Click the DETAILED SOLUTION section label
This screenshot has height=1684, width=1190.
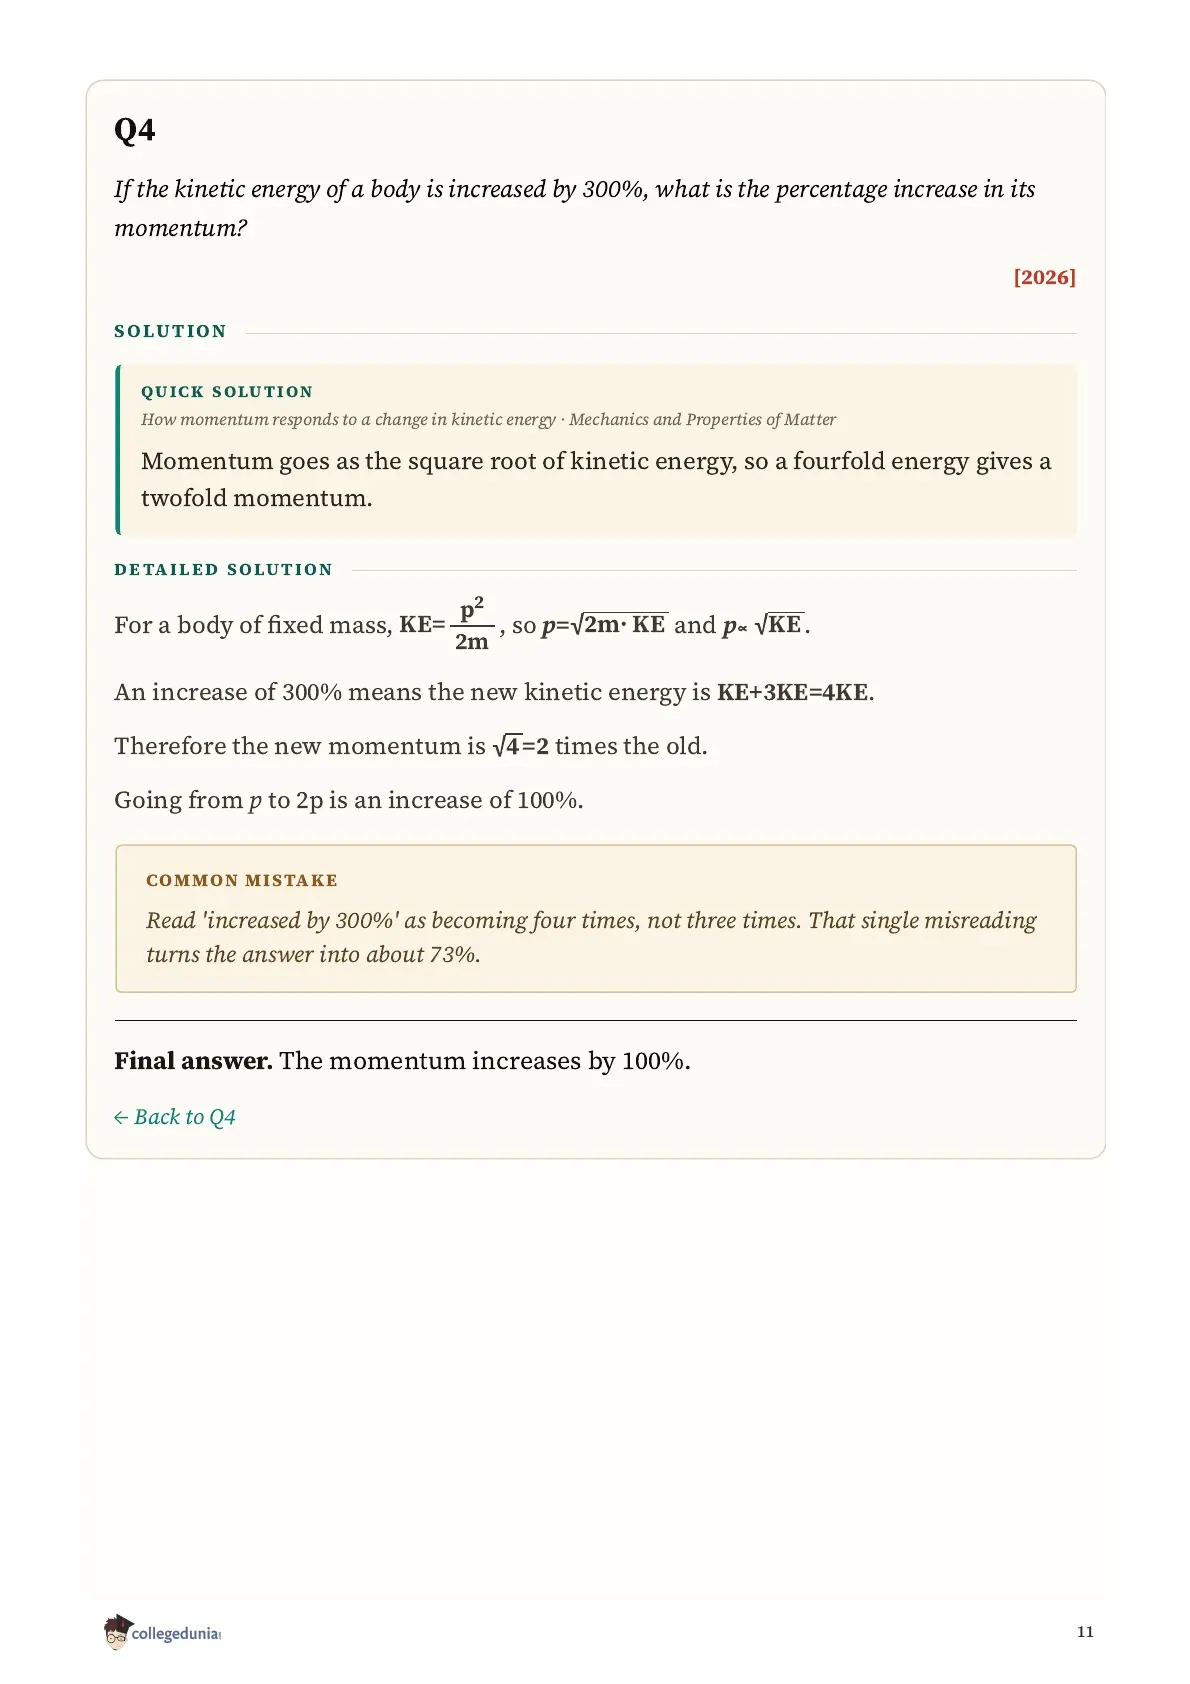pos(223,569)
